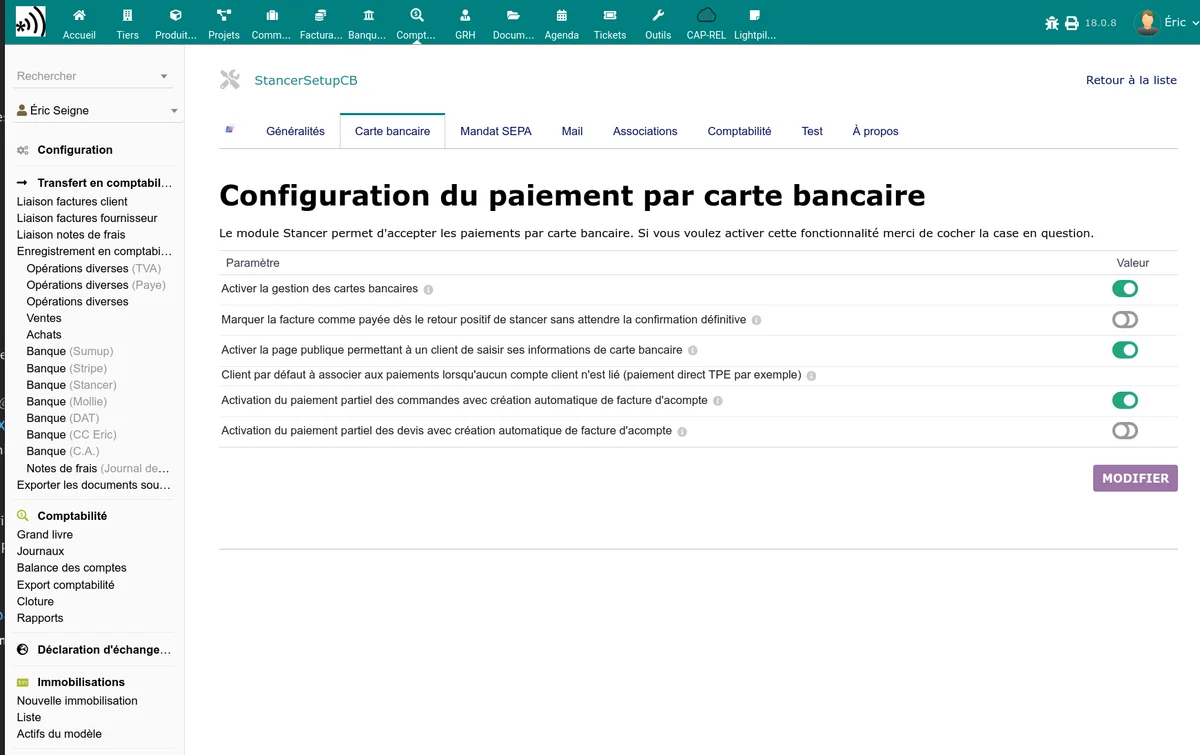Click the Éric user avatar
1200x755 pixels.
(x=1147, y=22)
